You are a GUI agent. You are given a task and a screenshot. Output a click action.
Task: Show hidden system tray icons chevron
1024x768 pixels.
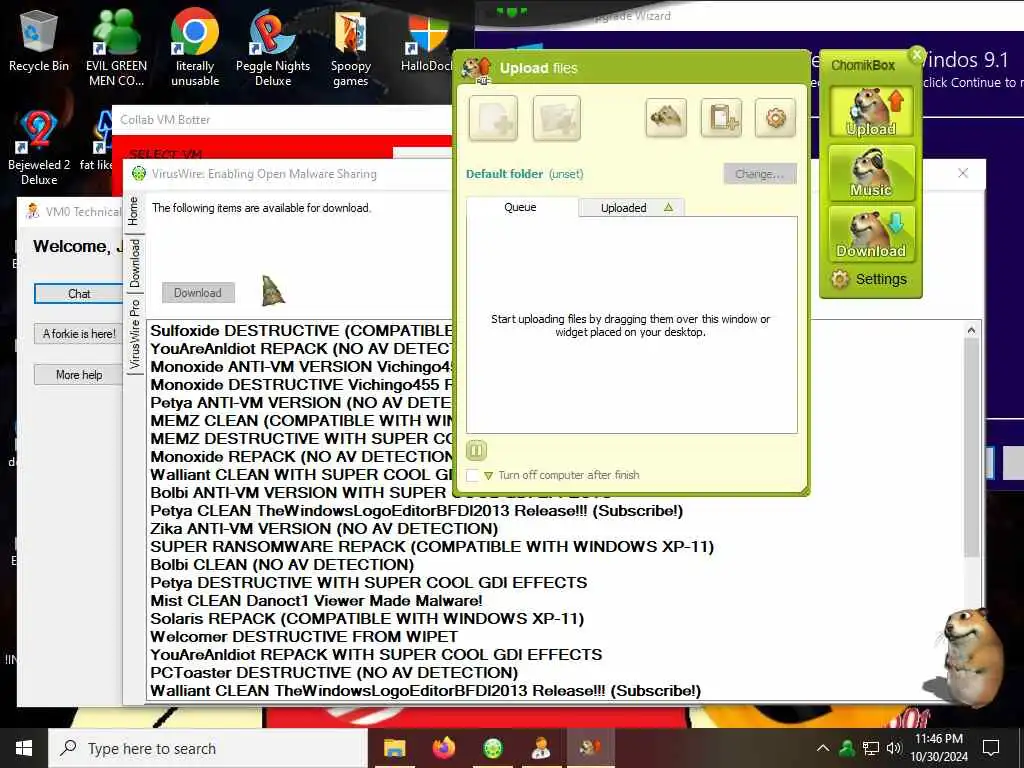823,748
